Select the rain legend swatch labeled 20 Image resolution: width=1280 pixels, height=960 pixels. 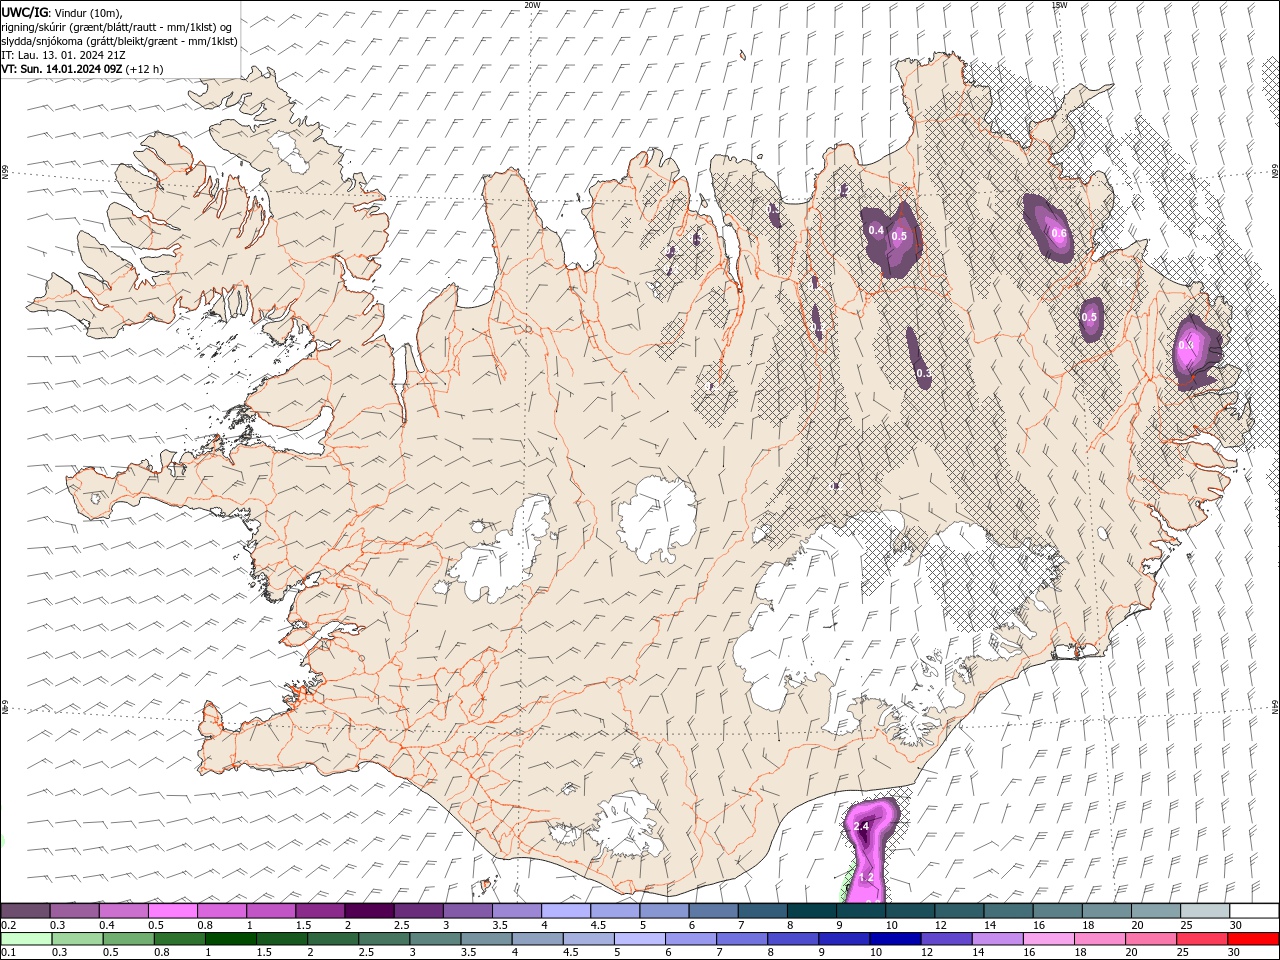point(1150,939)
